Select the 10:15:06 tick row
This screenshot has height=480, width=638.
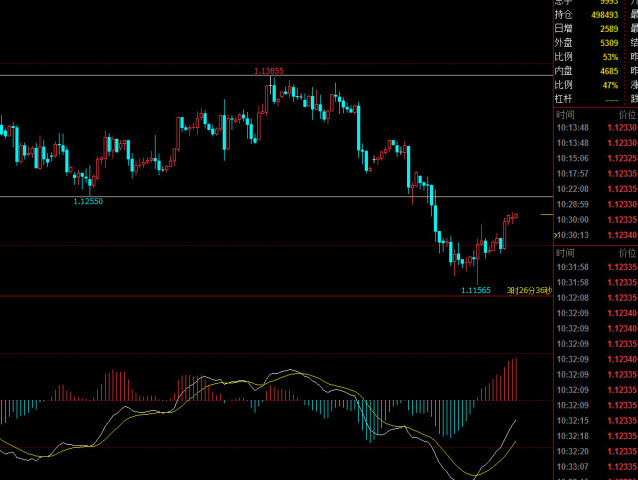tap(595, 158)
